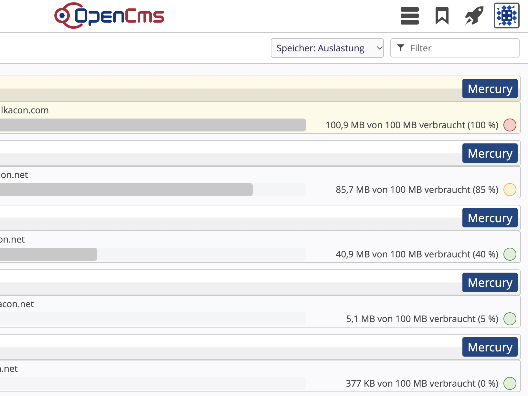Click the filter funnel icon
528x396 pixels.
point(400,48)
